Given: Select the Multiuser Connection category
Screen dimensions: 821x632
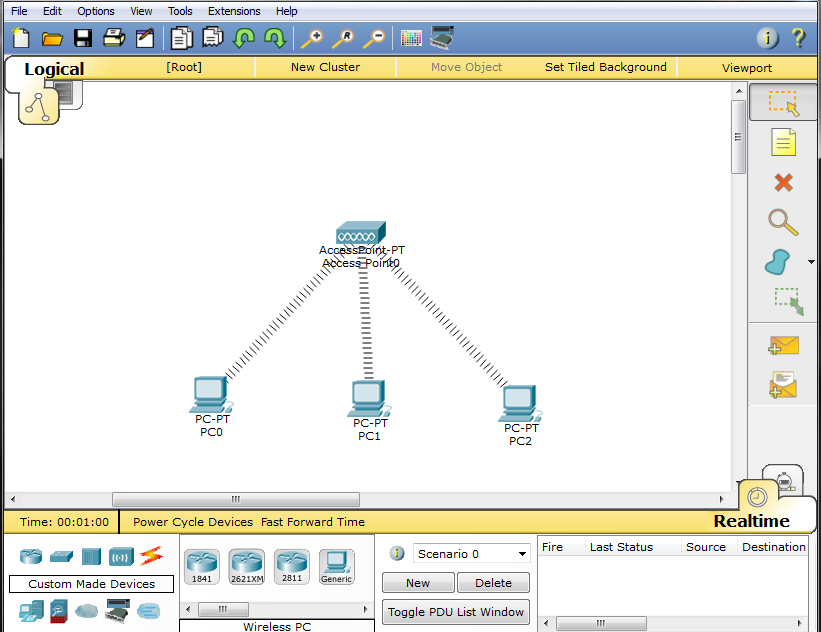Looking at the screenshot, I should pyautogui.click(x=148, y=611).
